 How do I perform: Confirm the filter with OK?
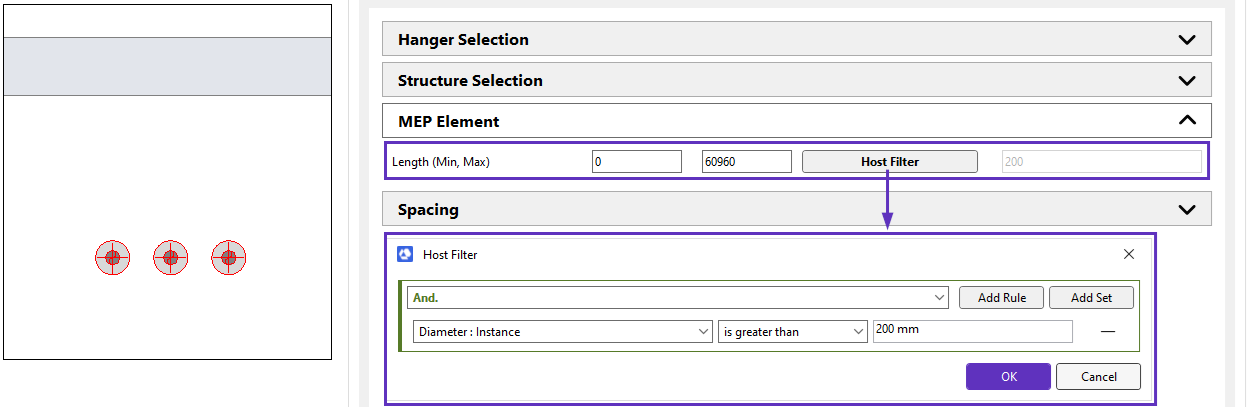[x=1007, y=377]
